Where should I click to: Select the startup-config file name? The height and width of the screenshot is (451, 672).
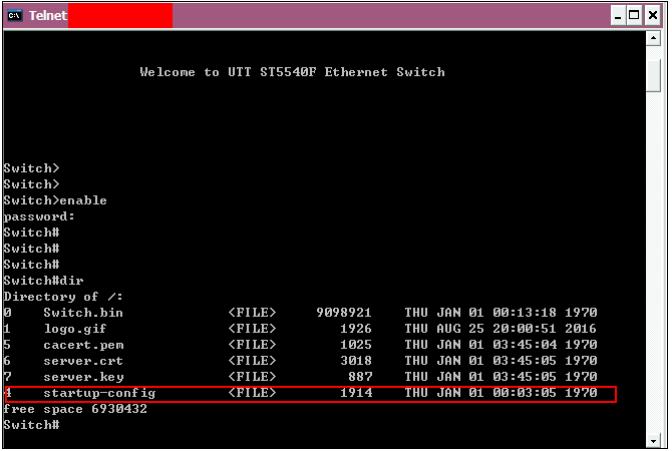pyautogui.click(x=99, y=393)
